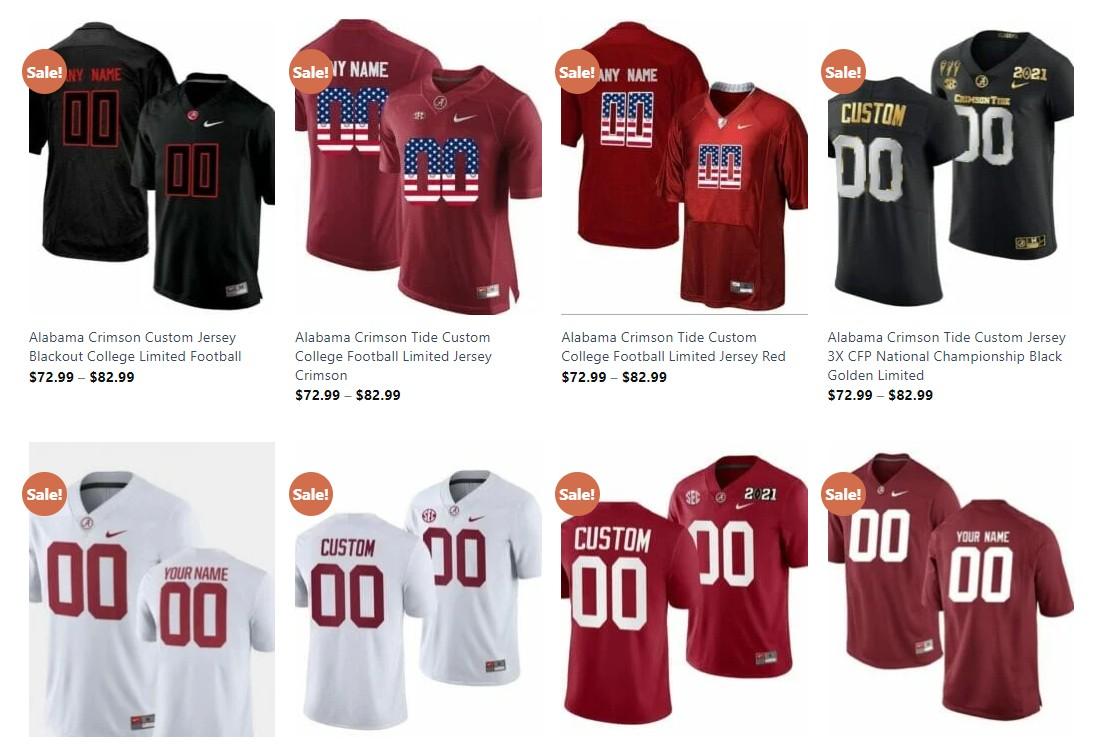Screen dimensions: 1098x747
Task: Click Sale badge on gray-background white jersey
Action: click(44, 494)
